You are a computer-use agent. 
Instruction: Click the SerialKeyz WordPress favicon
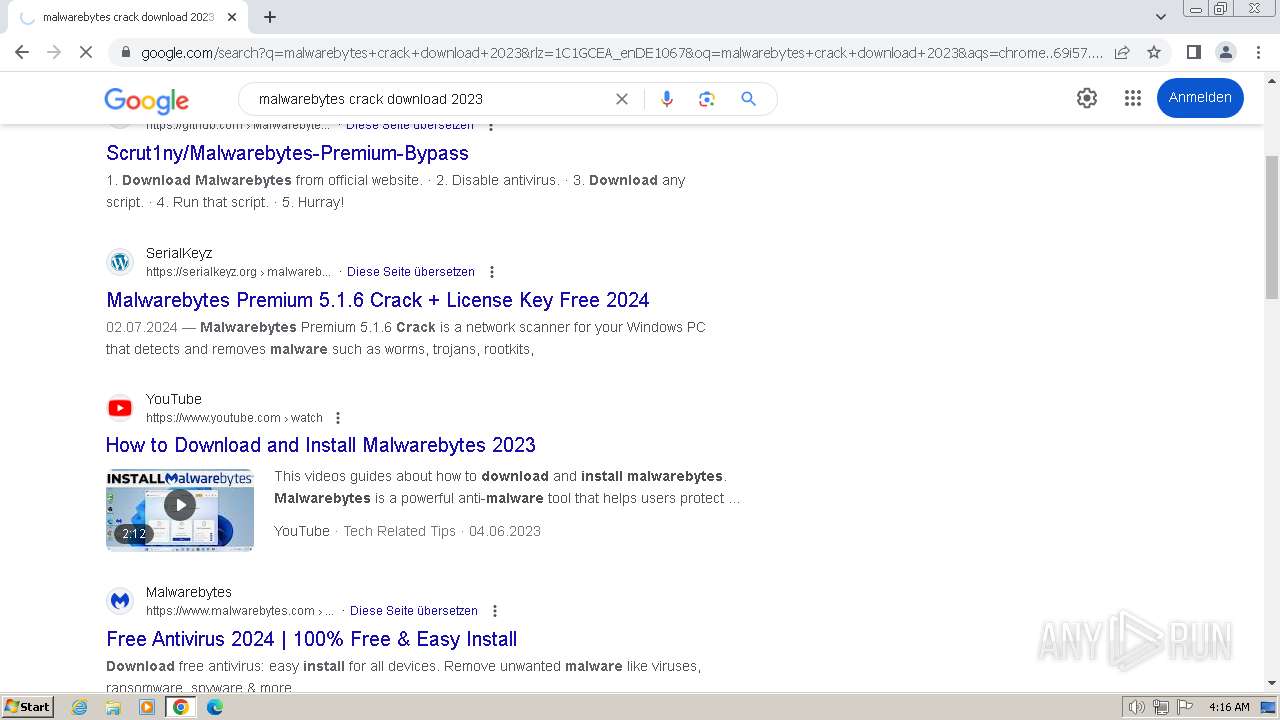tap(120, 262)
